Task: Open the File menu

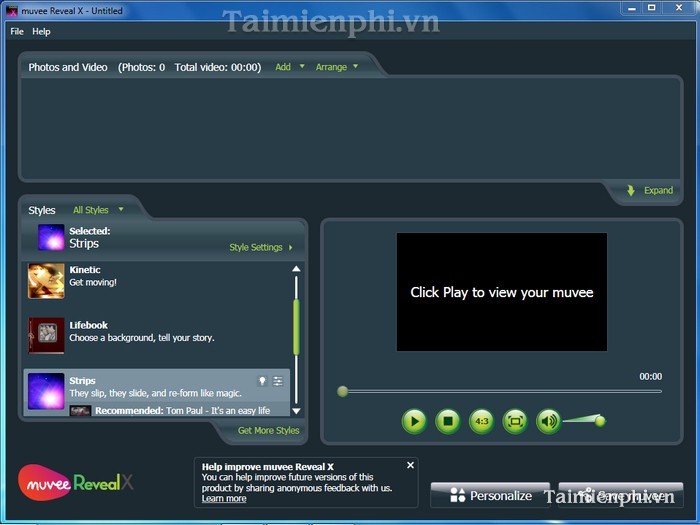Action: click(17, 31)
